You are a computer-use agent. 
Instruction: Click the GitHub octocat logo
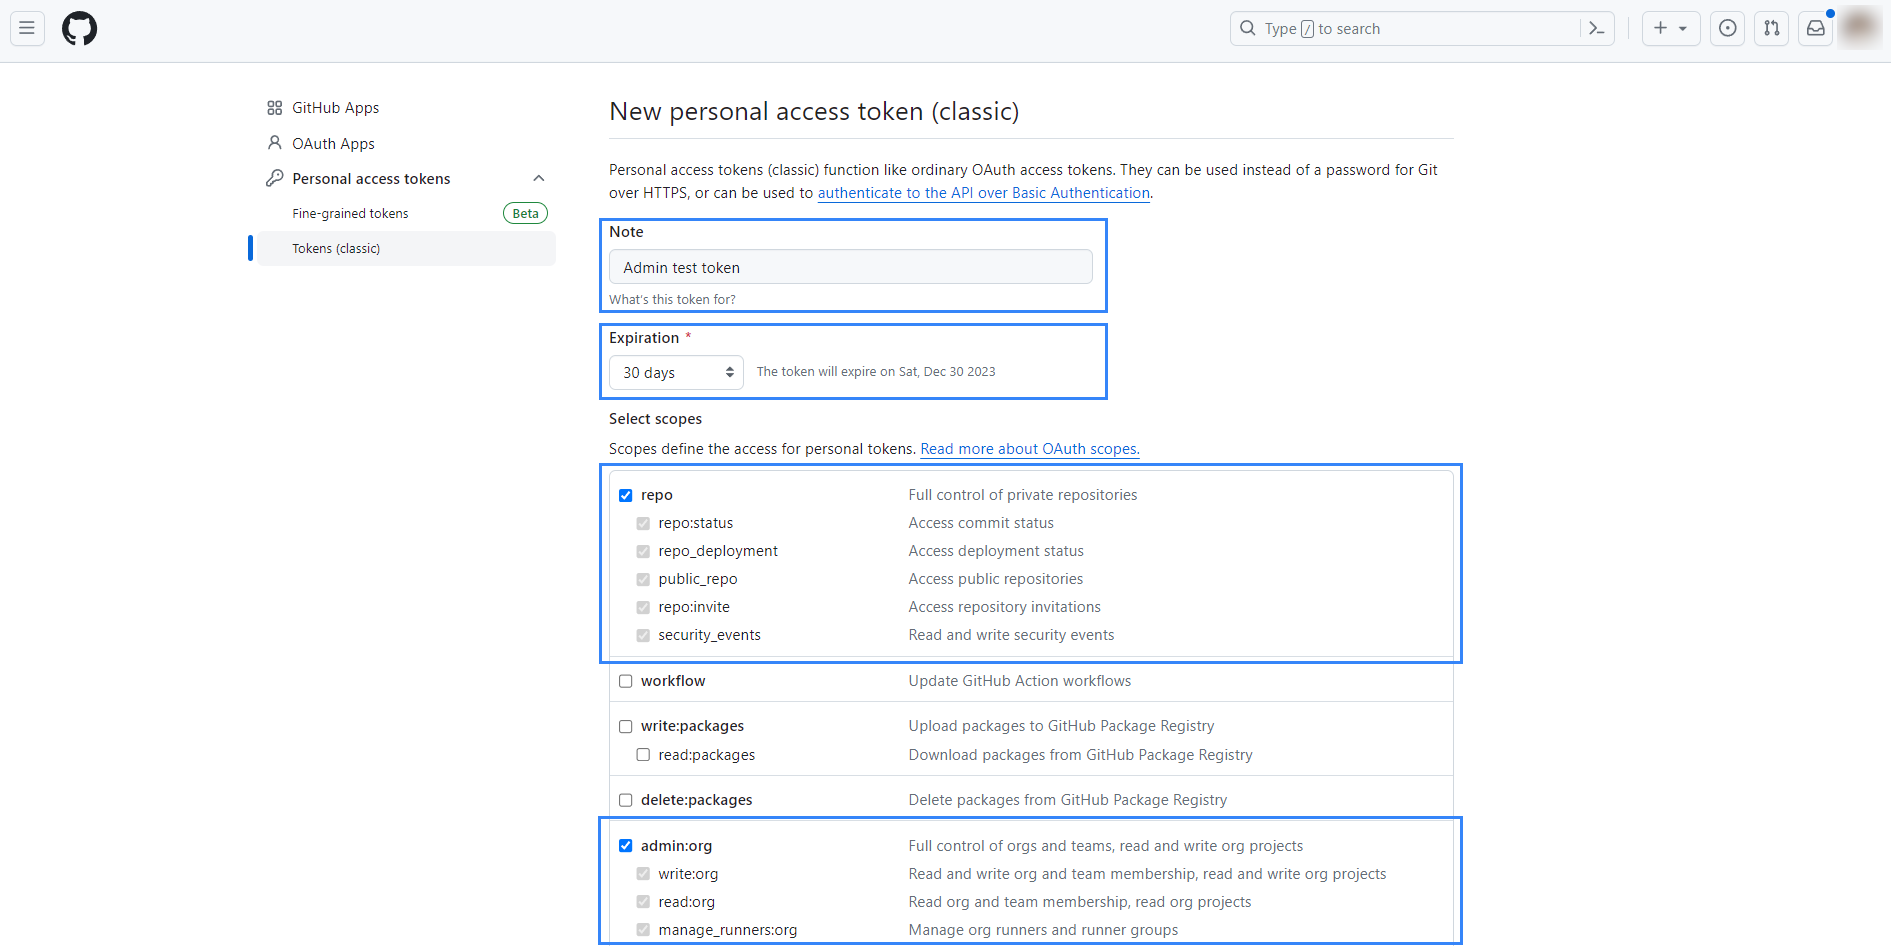point(79,28)
